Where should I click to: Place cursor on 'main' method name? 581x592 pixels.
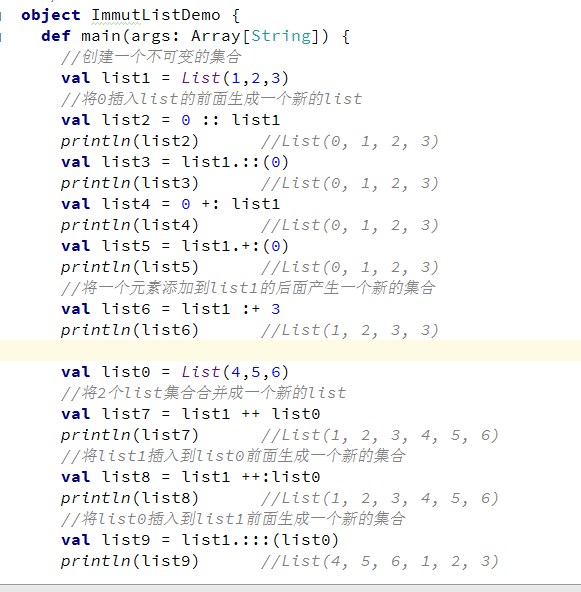100,36
